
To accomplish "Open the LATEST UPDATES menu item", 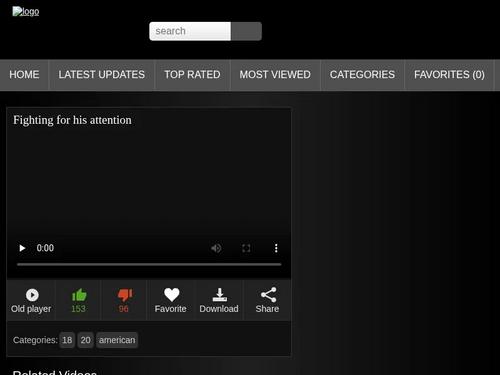I will [102, 75].
